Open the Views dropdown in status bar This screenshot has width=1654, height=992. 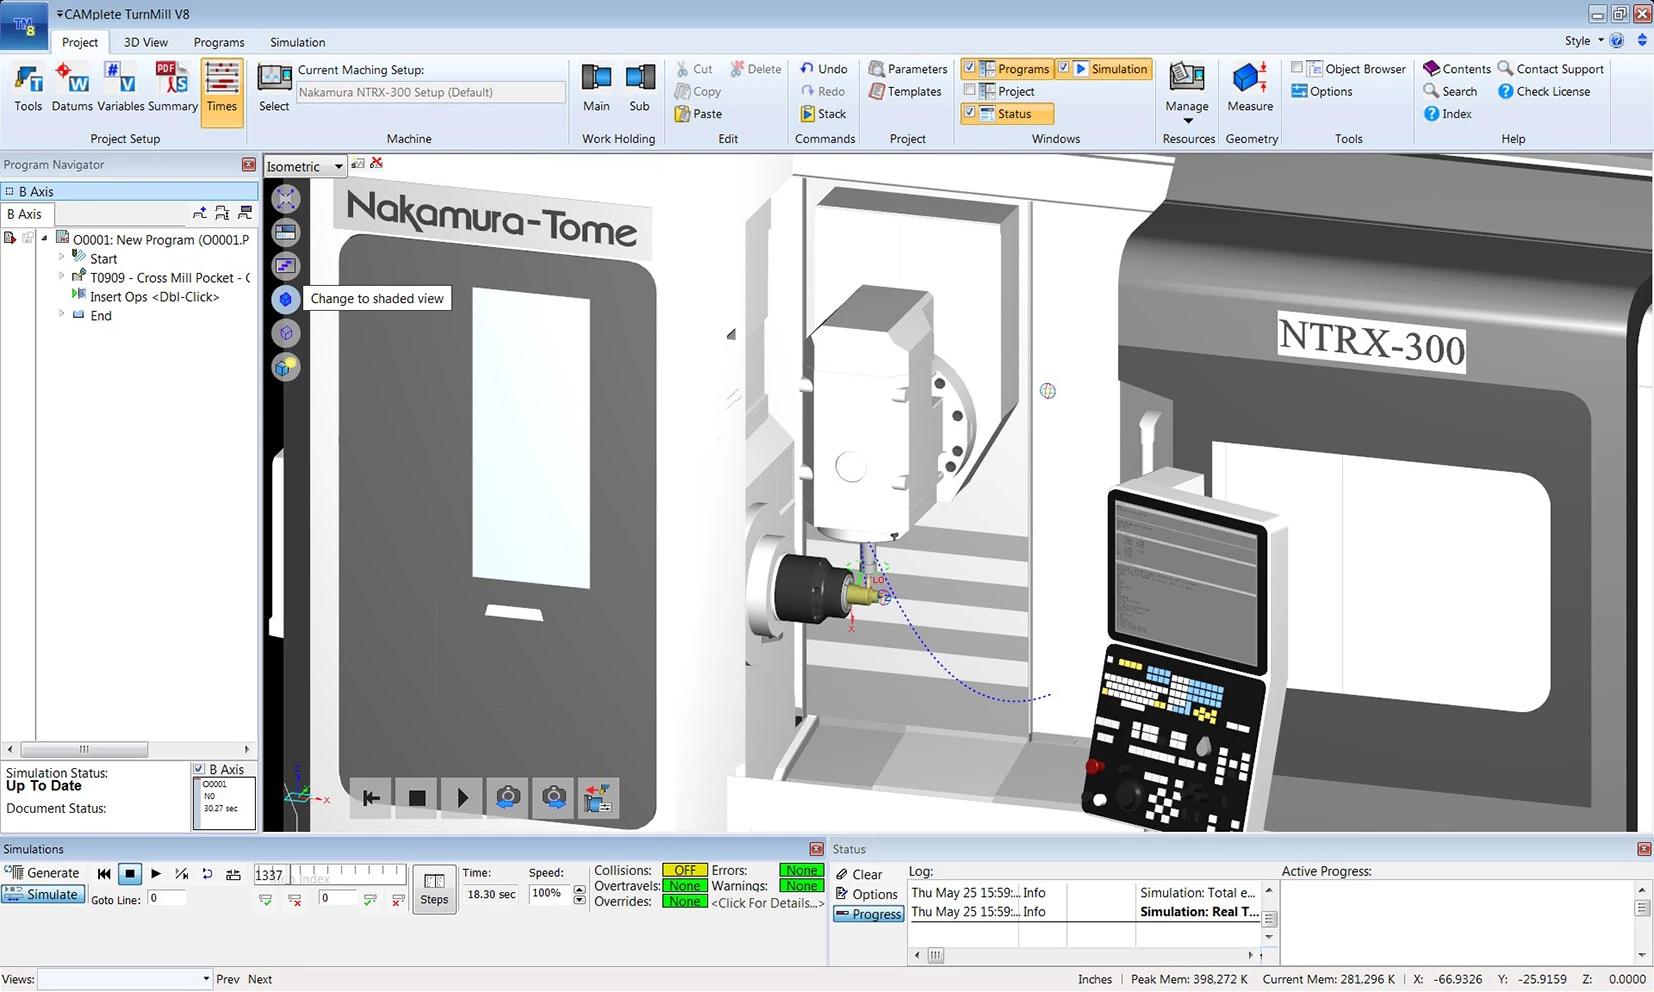click(x=125, y=979)
